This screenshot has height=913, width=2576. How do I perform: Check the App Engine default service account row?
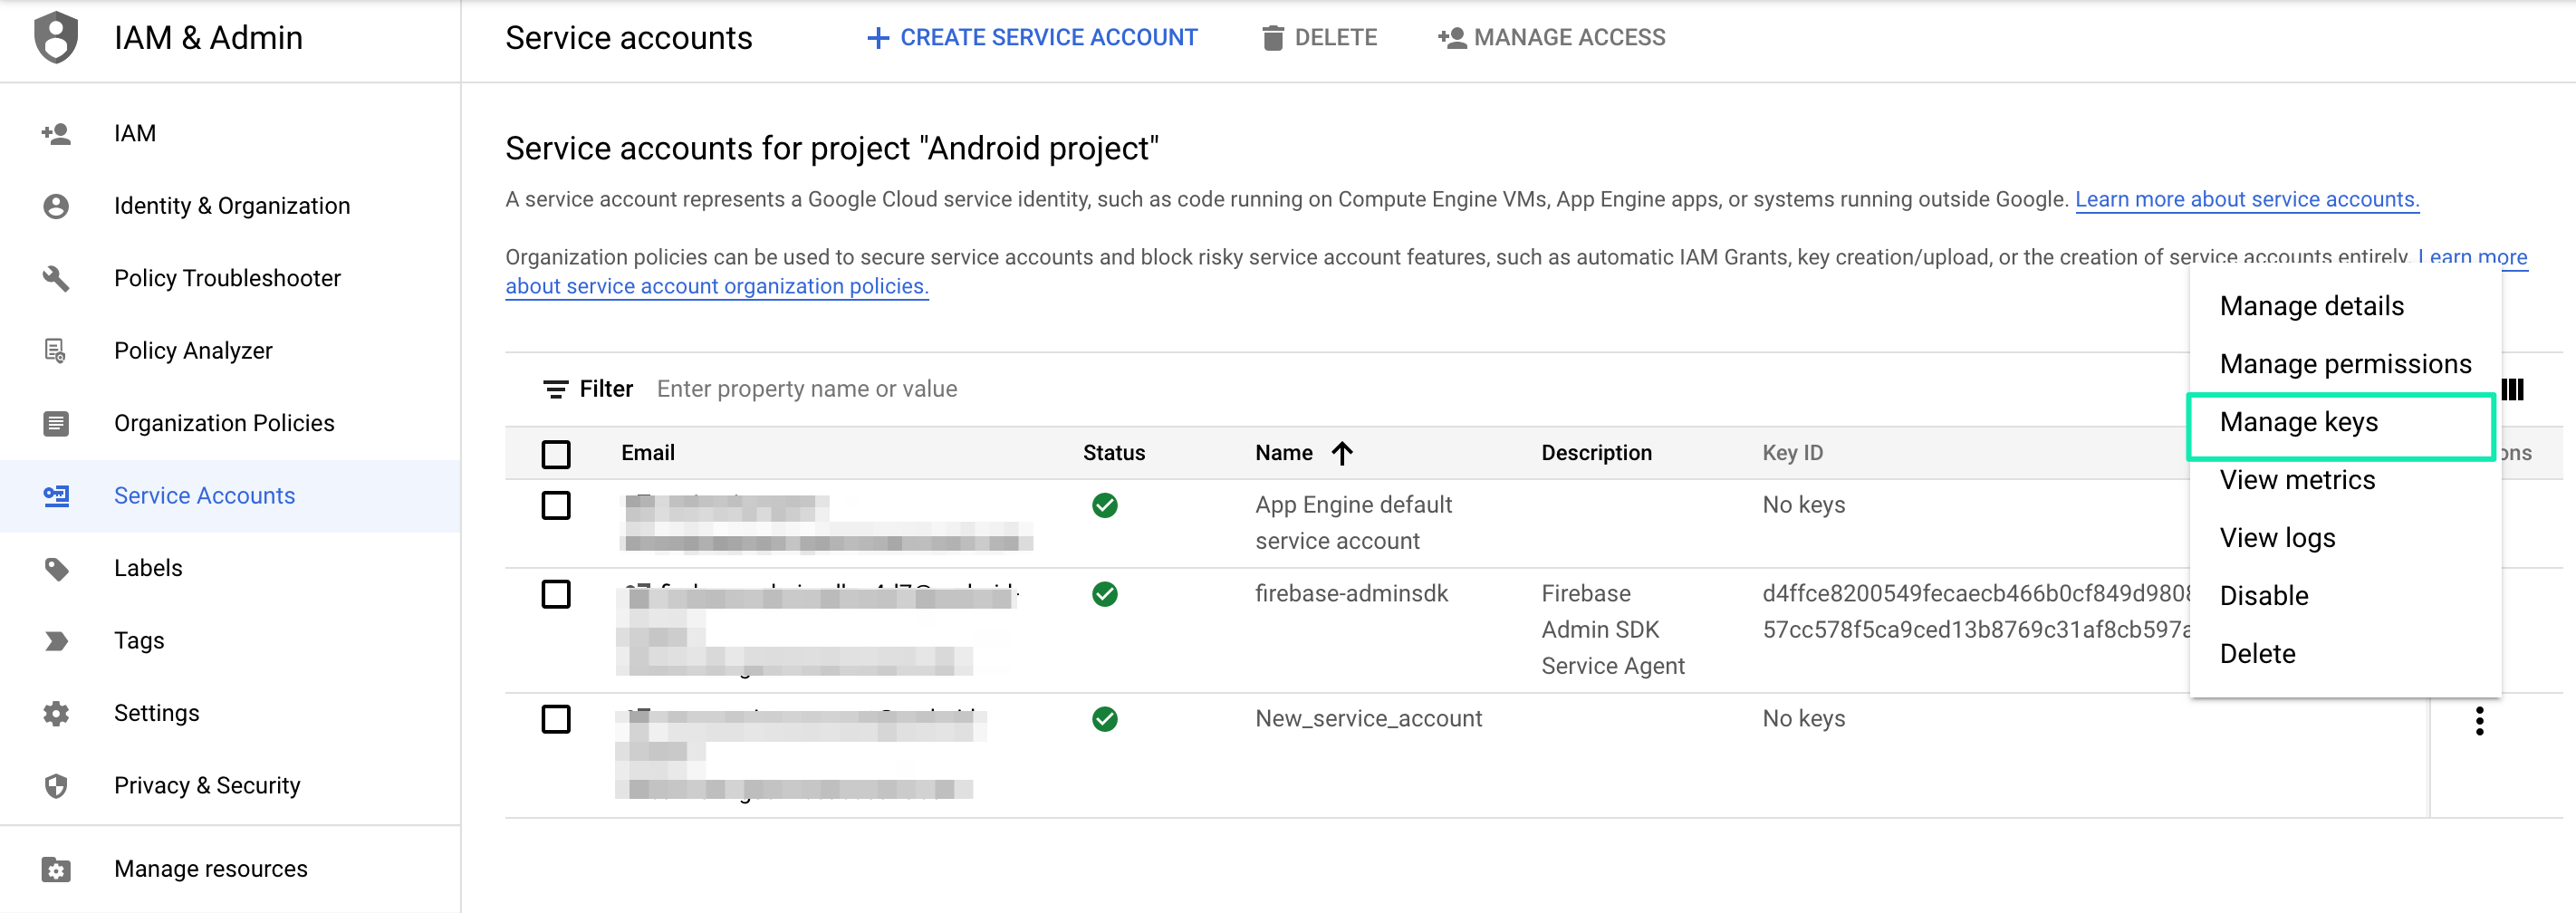point(555,505)
